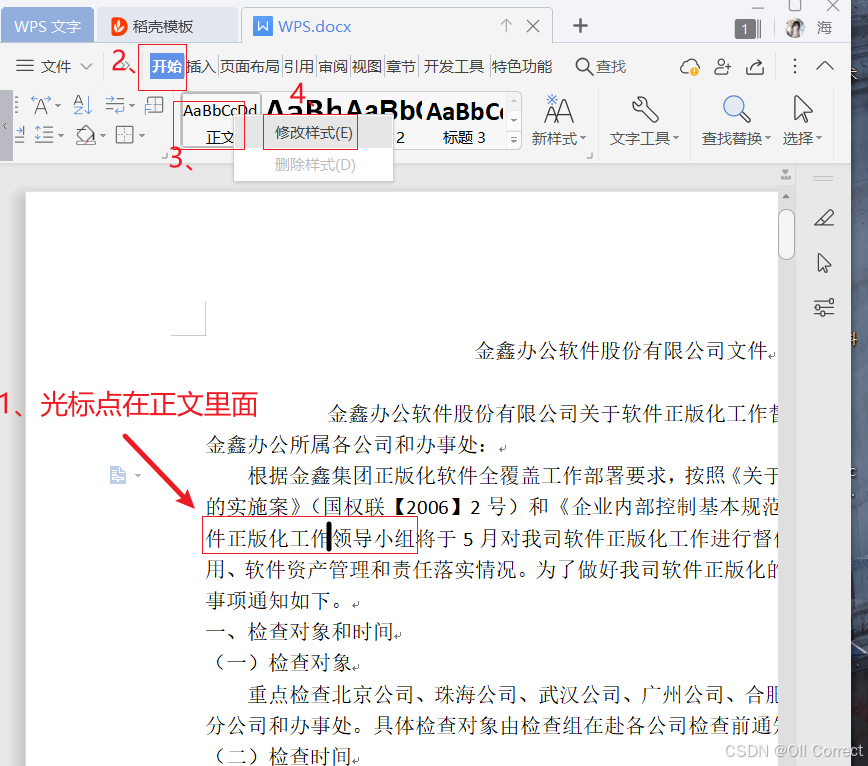The width and height of the screenshot is (868, 766).
Task: Select the 章节 ribbon tab
Action: point(401,67)
